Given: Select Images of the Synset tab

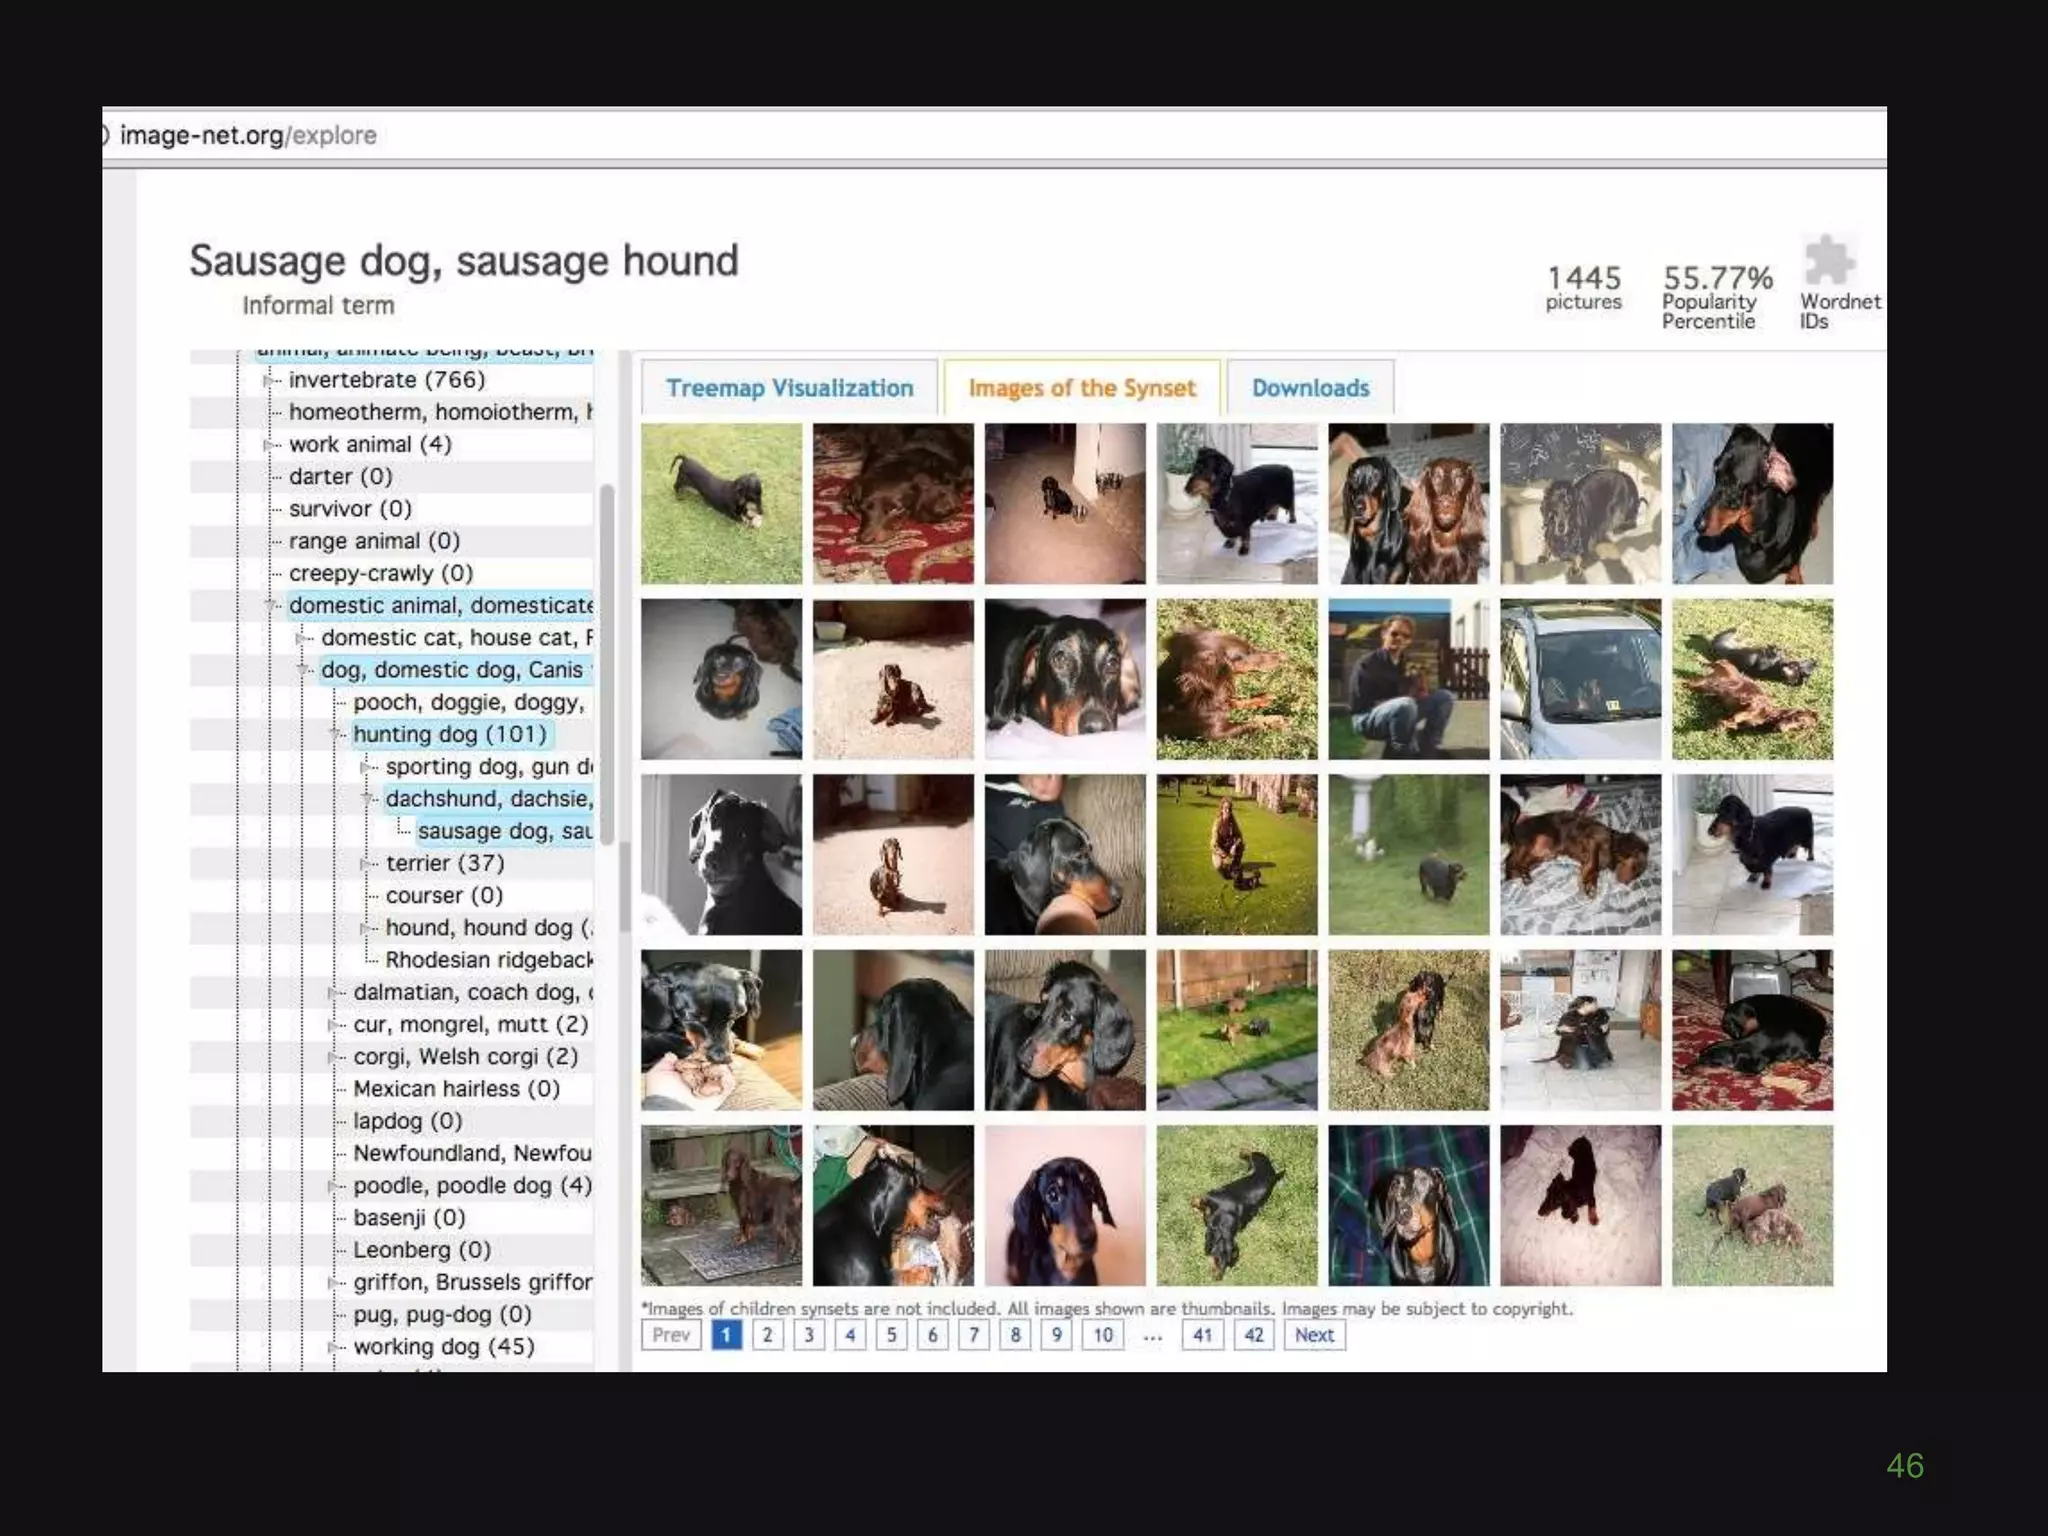Looking at the screenshot, I should (1082, 388).
